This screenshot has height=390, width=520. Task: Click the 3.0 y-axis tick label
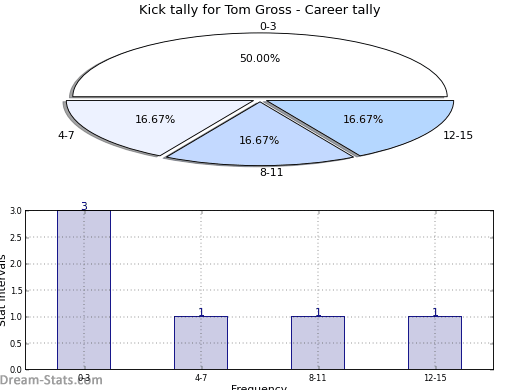(x=16, y=211)
